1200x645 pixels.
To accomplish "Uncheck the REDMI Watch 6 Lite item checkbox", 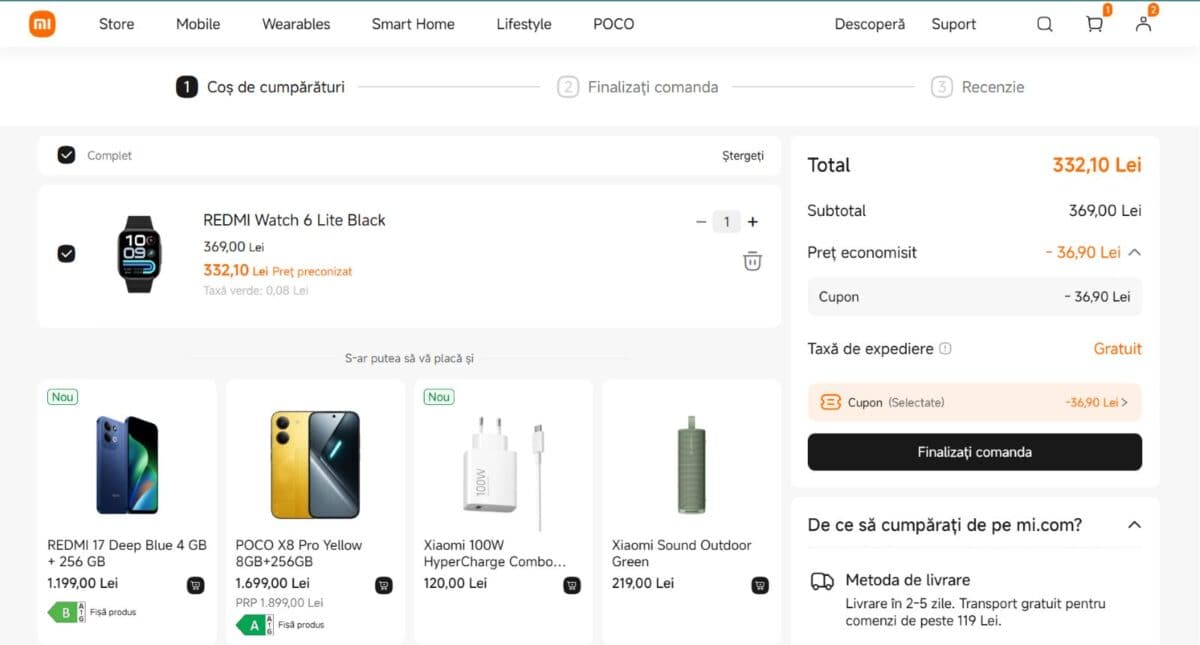I will point(66,254).
